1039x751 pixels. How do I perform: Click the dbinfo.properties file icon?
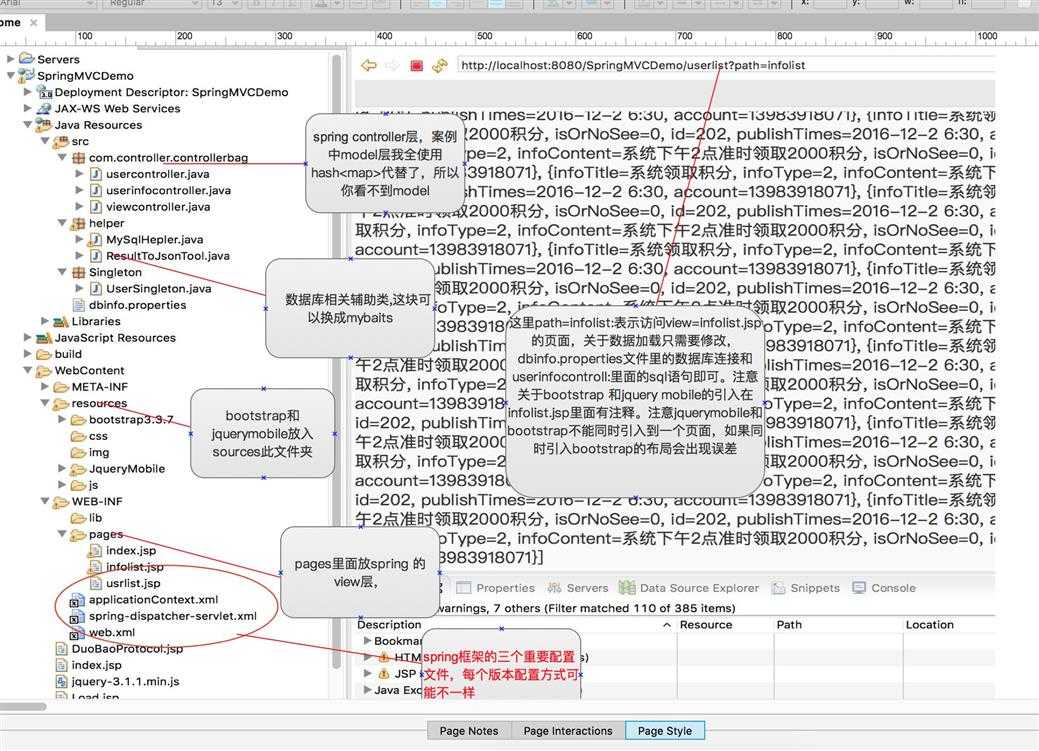[78, 305]
